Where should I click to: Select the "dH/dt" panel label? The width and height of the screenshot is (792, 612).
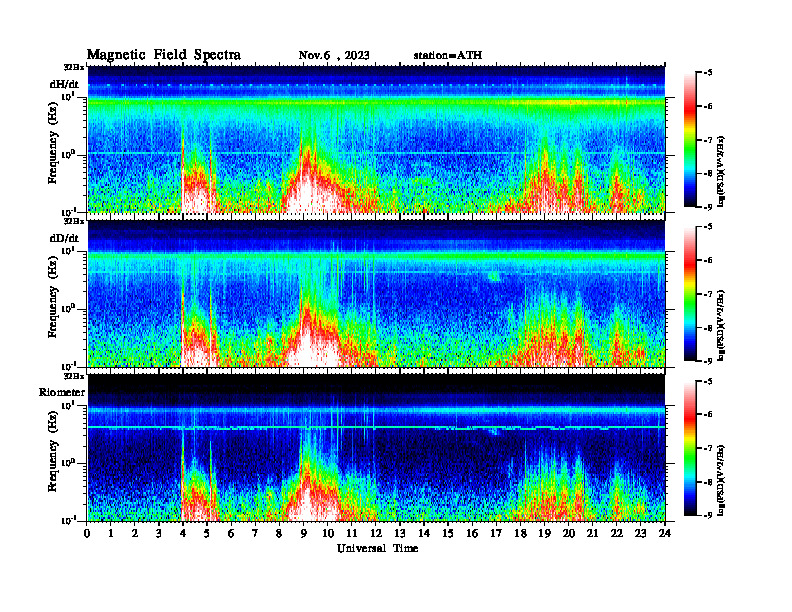coord(64,84)
